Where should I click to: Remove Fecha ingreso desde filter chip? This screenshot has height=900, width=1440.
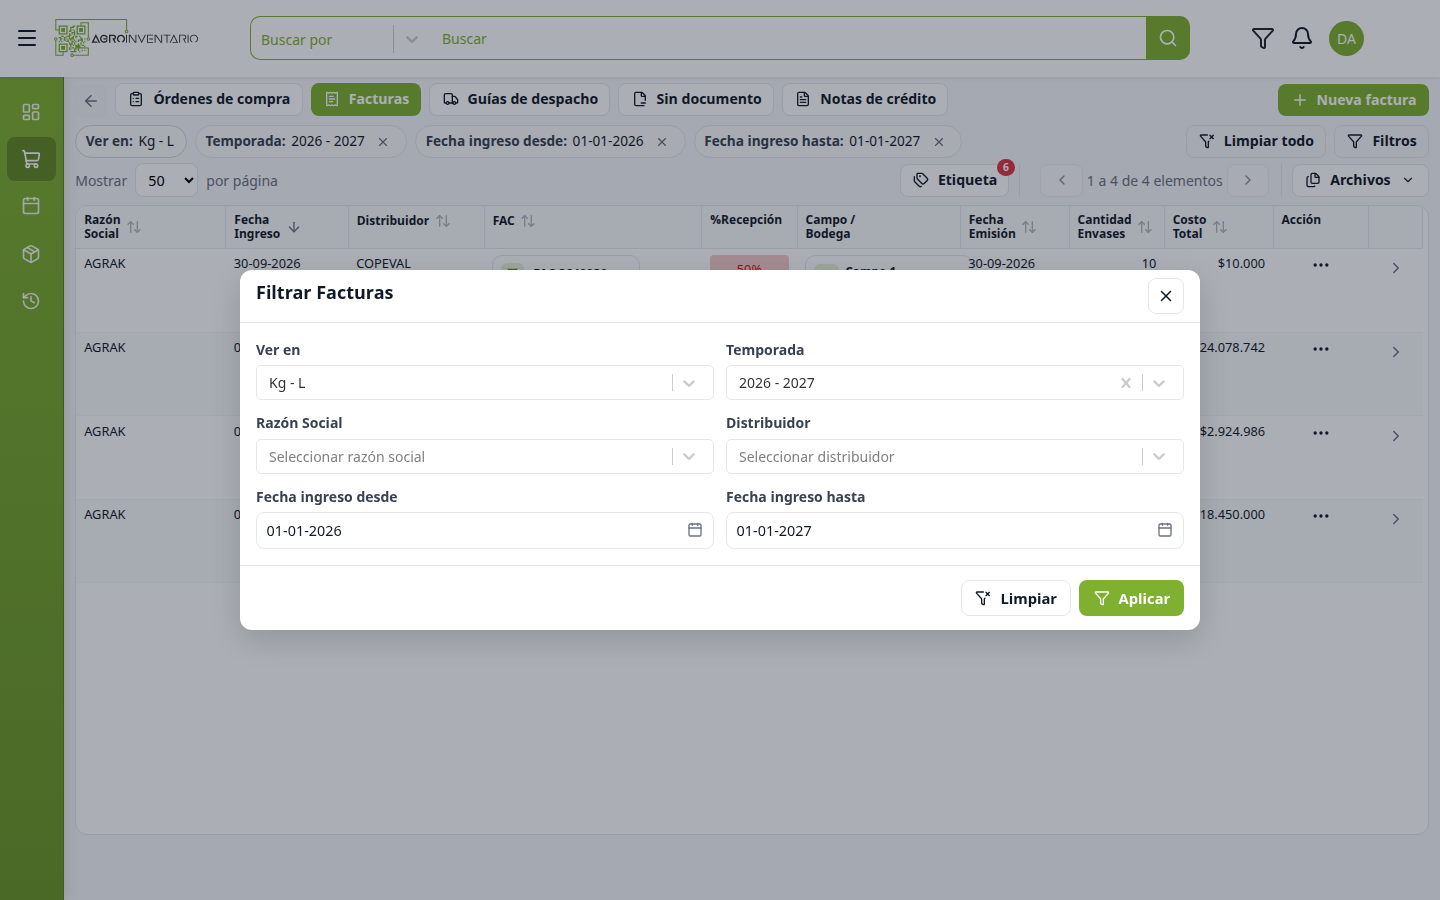point(662,142)
